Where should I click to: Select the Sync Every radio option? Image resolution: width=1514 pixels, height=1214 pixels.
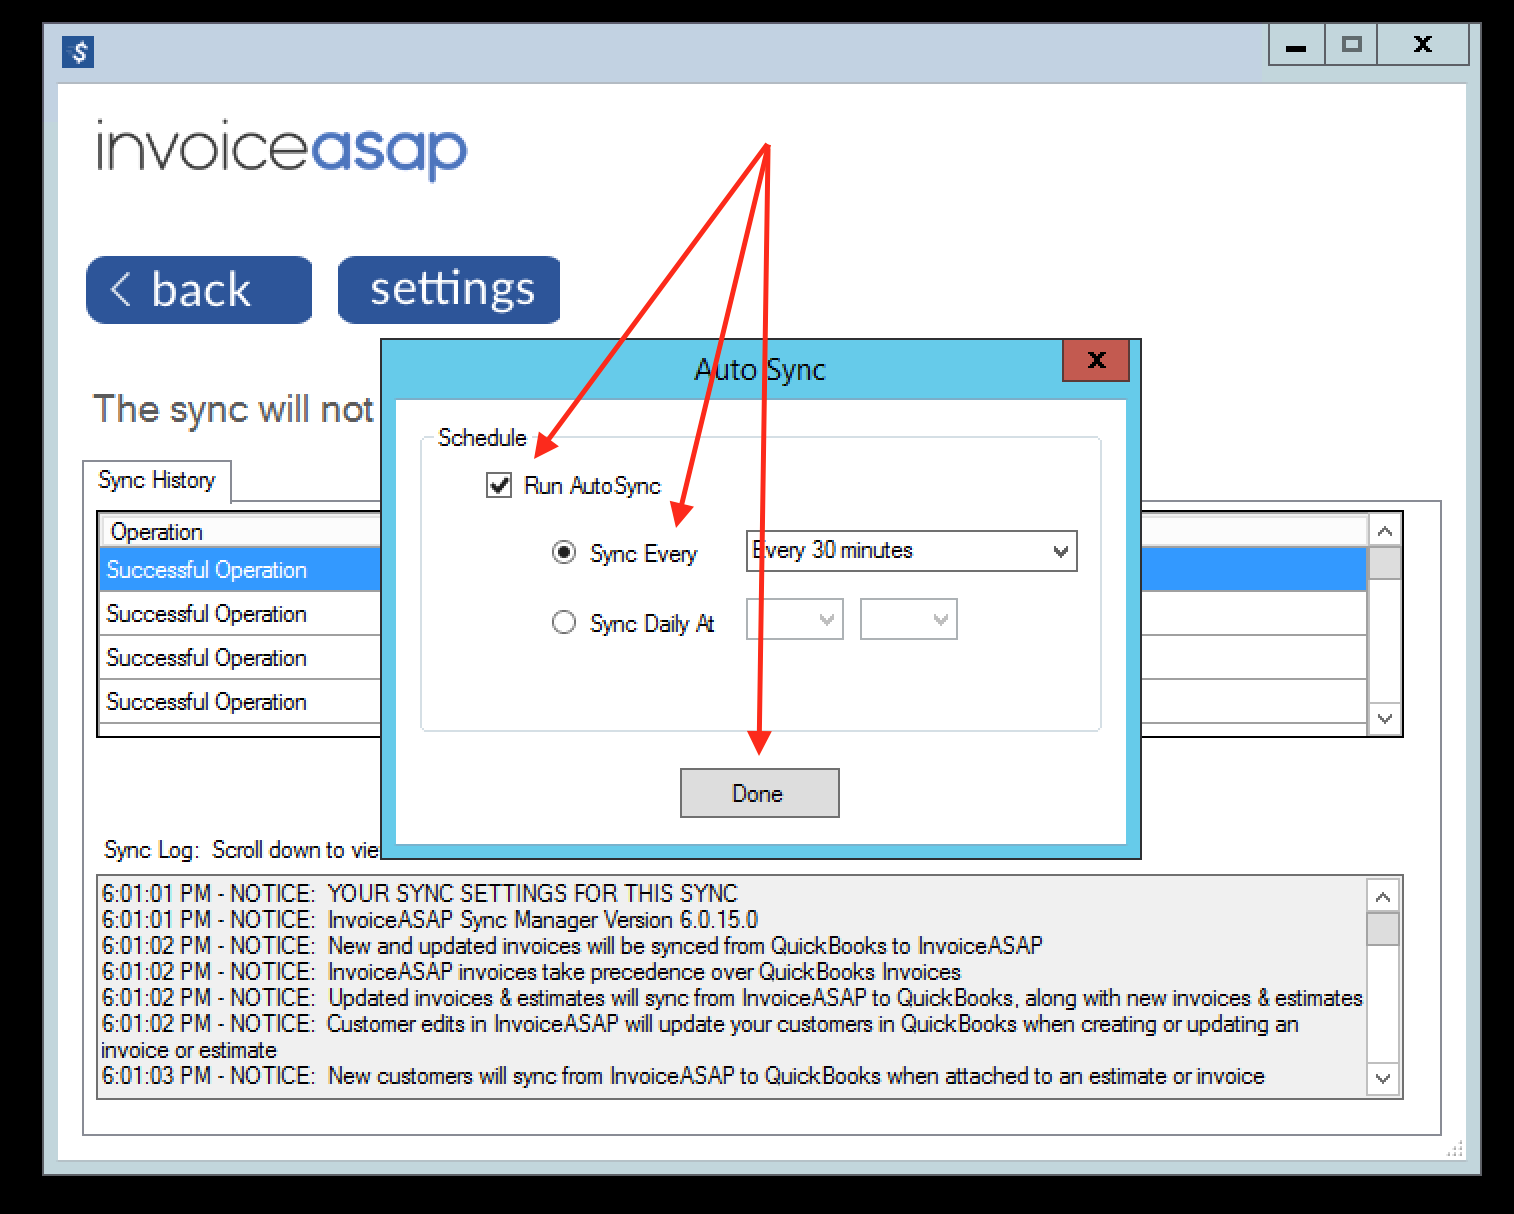564,553
